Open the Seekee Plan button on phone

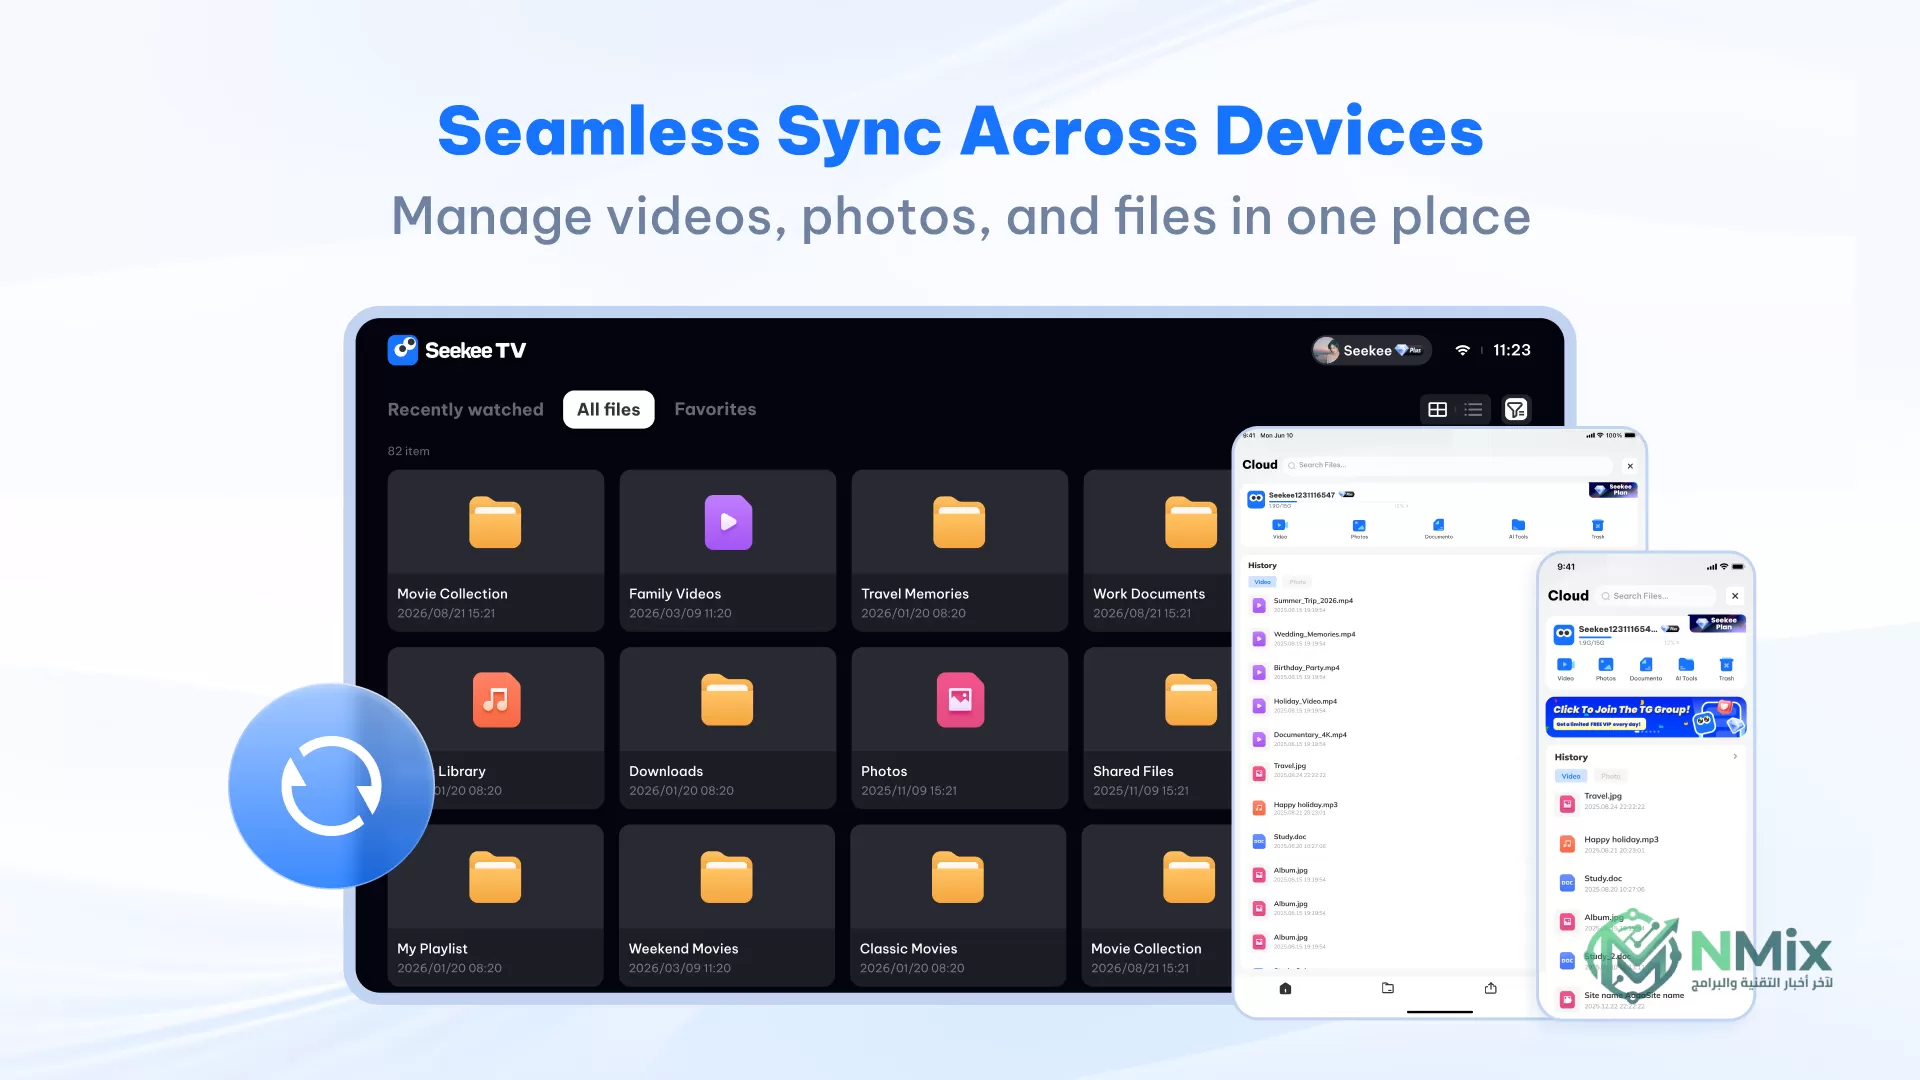point(1718,623)
